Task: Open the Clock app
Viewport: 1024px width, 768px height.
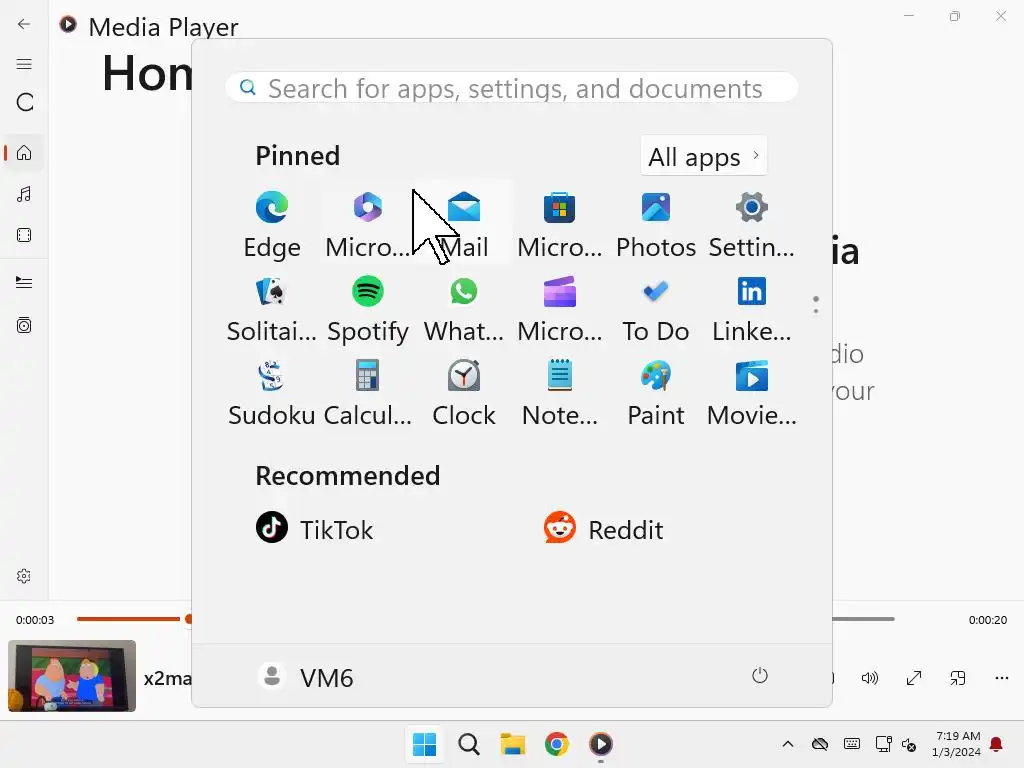Action: pyautogui.click(x=464, y=392)
